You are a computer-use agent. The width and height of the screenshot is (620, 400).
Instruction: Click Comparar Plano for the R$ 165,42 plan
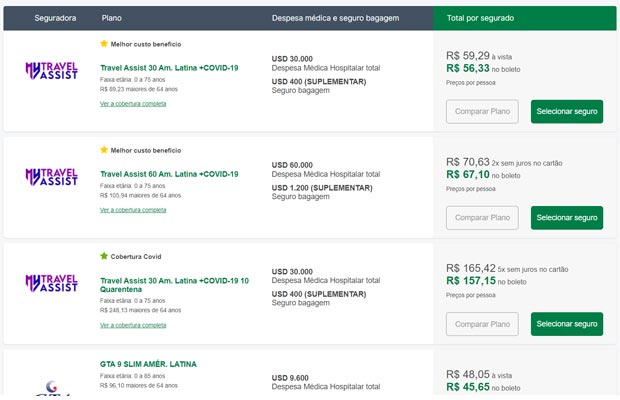tap(482, 324)
